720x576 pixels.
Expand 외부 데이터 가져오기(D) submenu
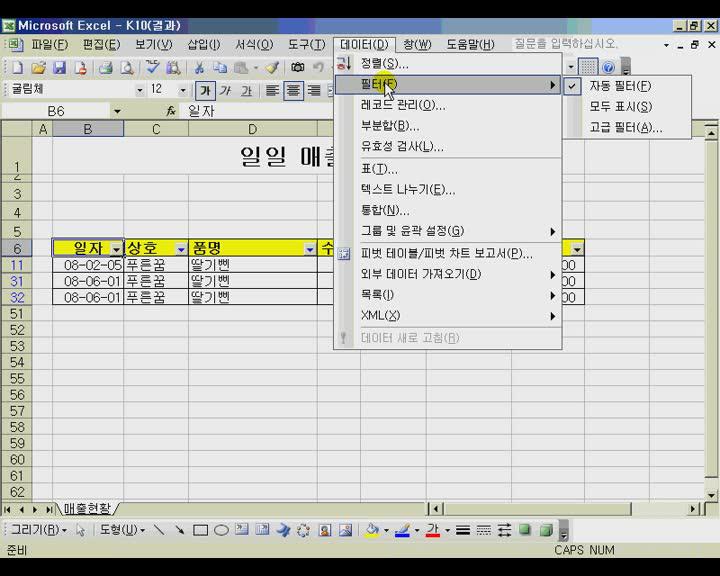click(x=448, y=274)
